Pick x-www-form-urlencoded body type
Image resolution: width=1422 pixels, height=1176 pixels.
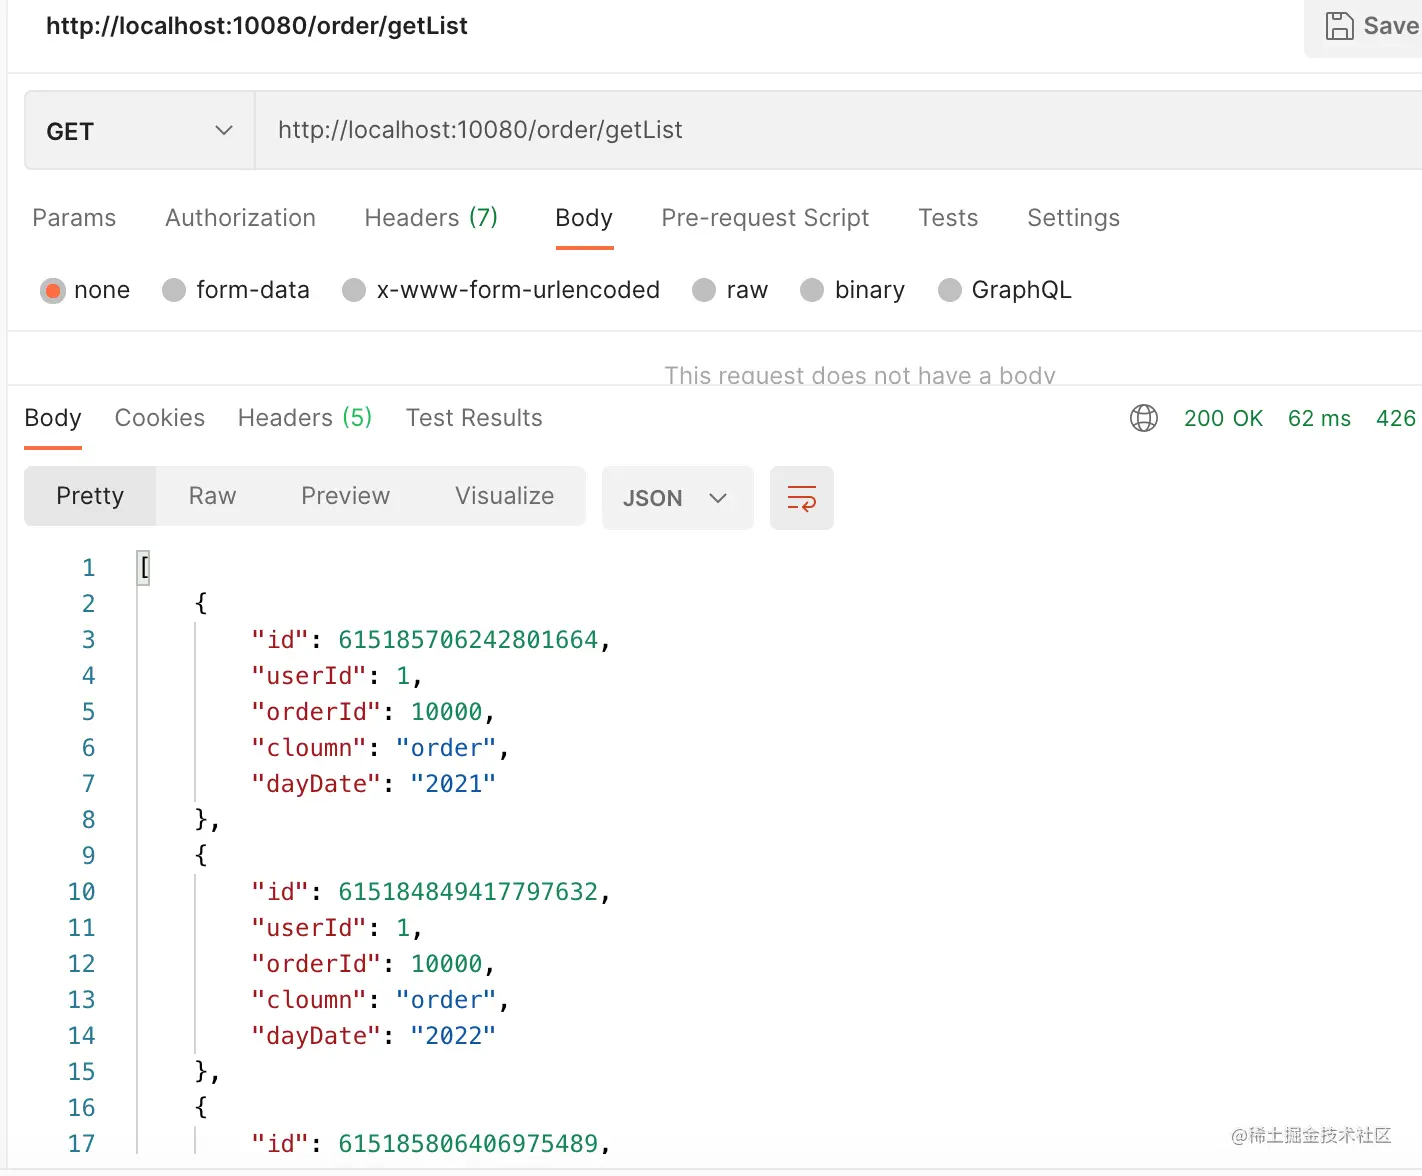pyautogui.click(x=354, y=290)
